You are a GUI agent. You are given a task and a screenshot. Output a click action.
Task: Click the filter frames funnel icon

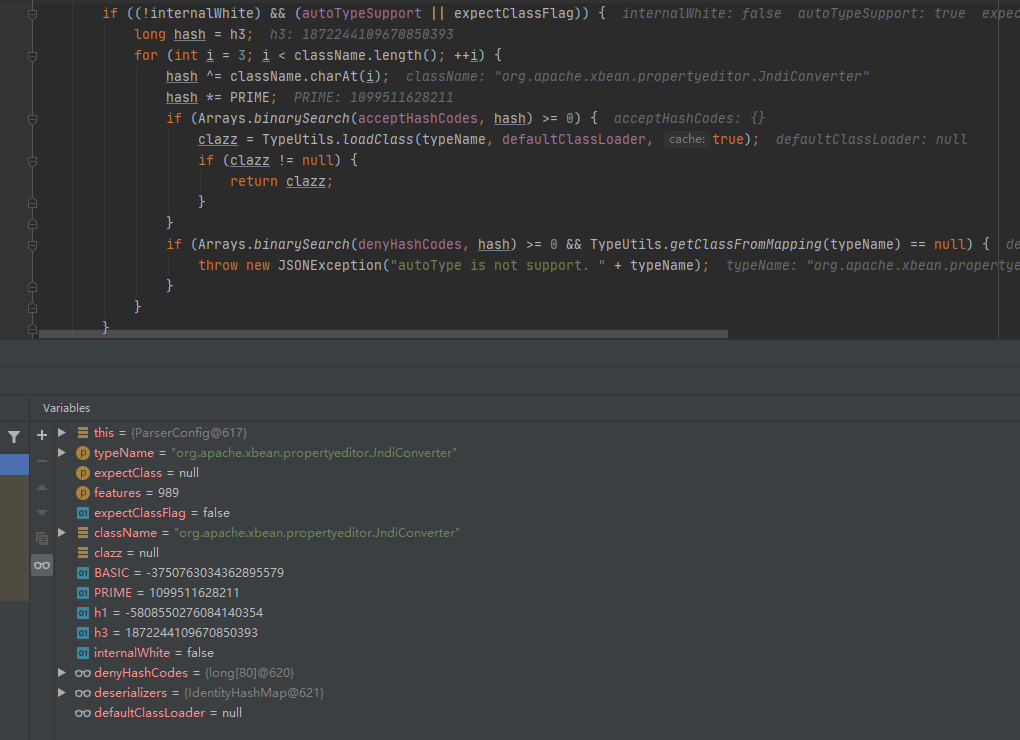coord(14,436)
